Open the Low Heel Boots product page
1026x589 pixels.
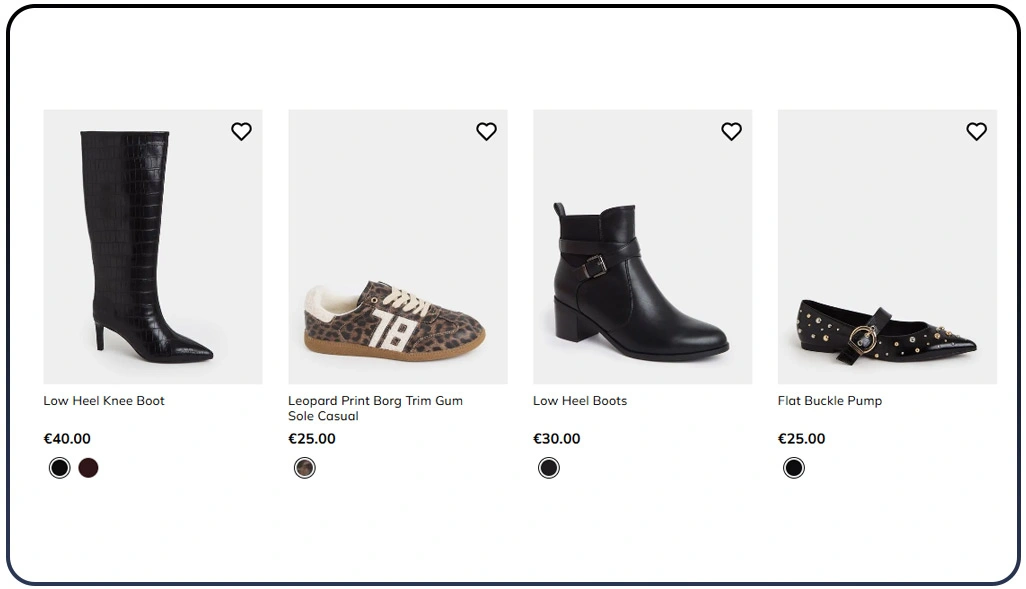[580, 400]
